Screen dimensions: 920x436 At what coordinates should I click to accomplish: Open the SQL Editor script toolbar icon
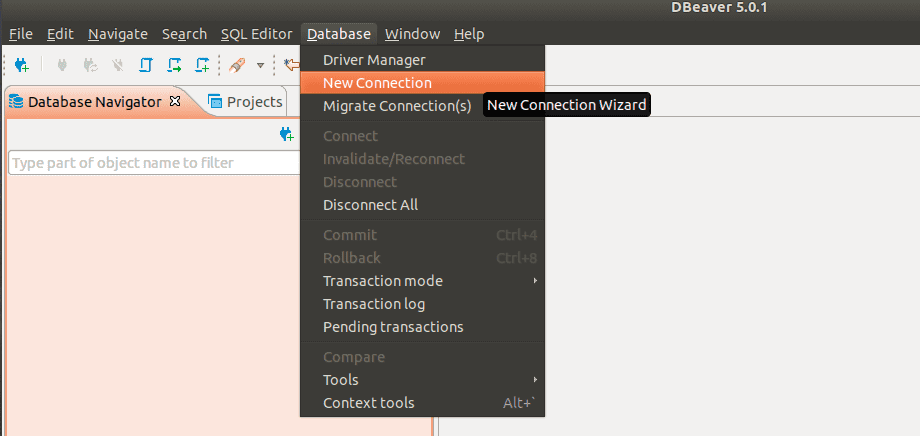146,65
